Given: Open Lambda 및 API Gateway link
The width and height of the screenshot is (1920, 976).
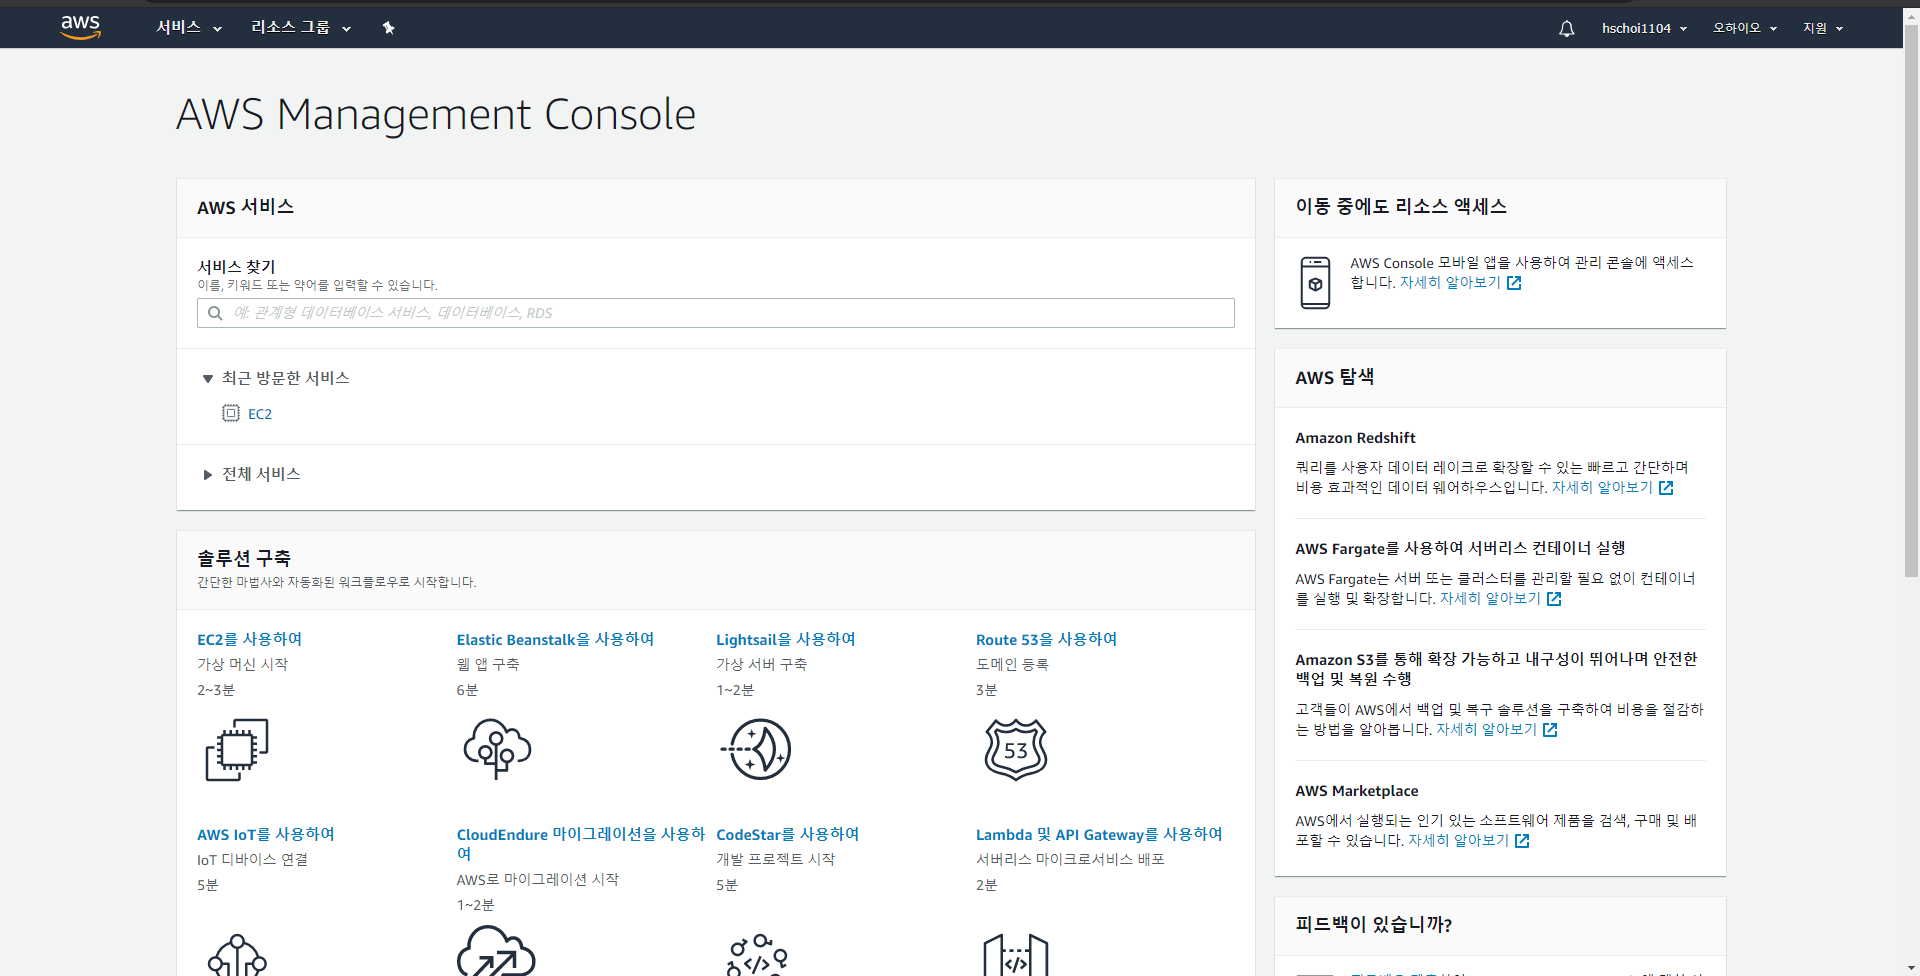Looking at the screenshot, I should point(1100,834).
